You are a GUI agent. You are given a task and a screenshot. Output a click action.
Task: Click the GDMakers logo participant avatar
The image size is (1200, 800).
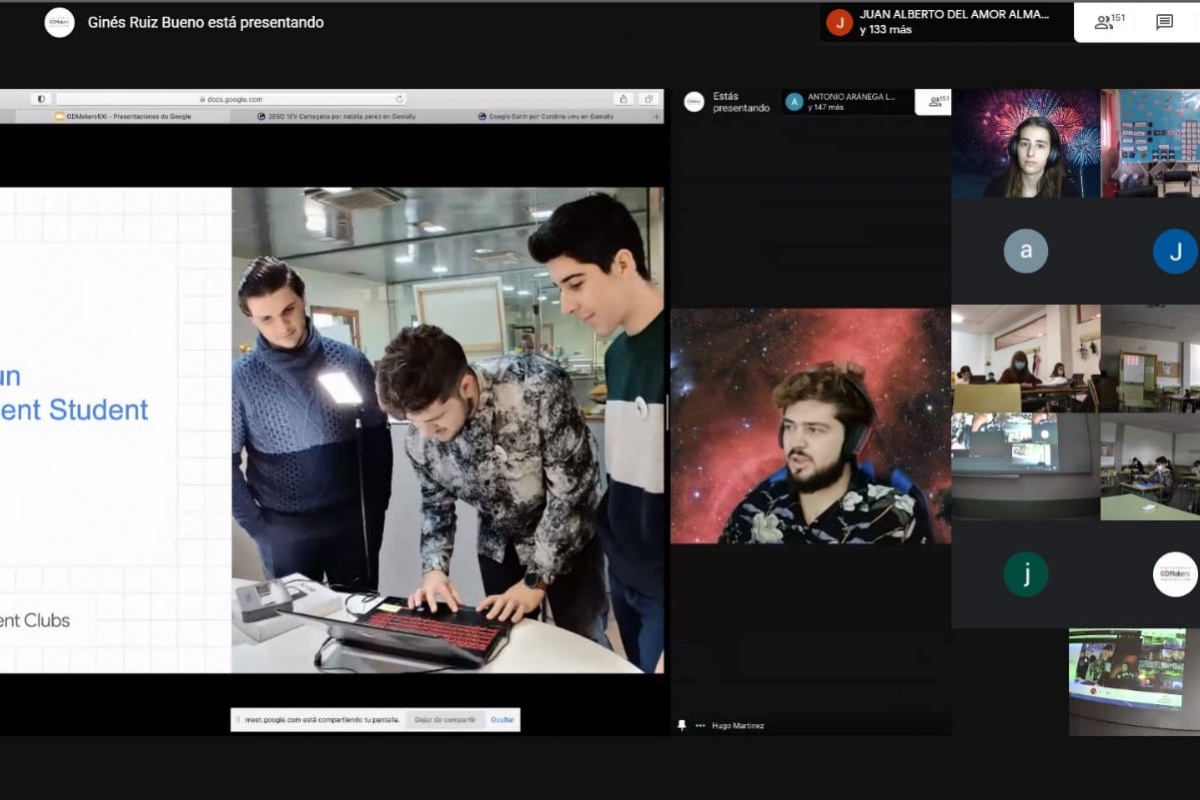pos(1175,574)
